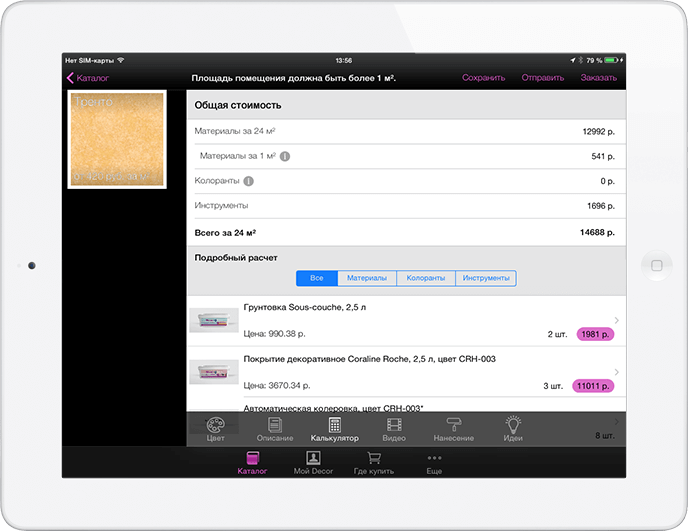Expand the Coraline Roche coating row chevron
The width and height of the screenshot is (688, 531).
pos(617,371)
